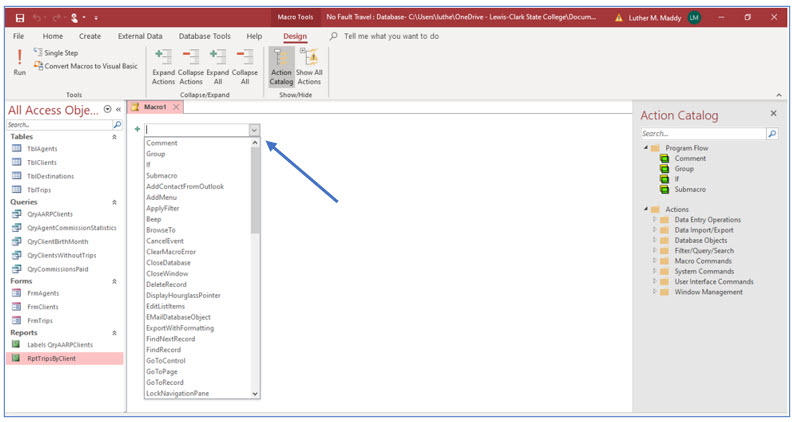
Task: Click the action list scroll down arrow
Action: point(255,394)
